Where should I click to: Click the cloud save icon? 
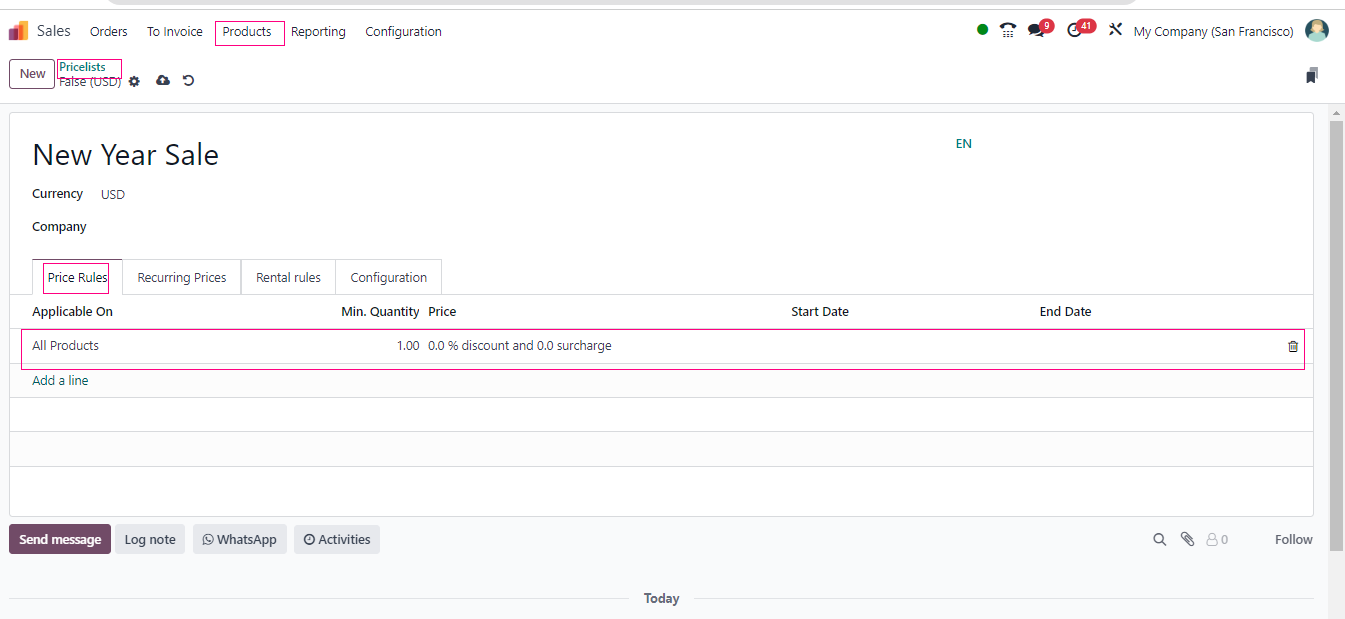[x=162, y=81]
